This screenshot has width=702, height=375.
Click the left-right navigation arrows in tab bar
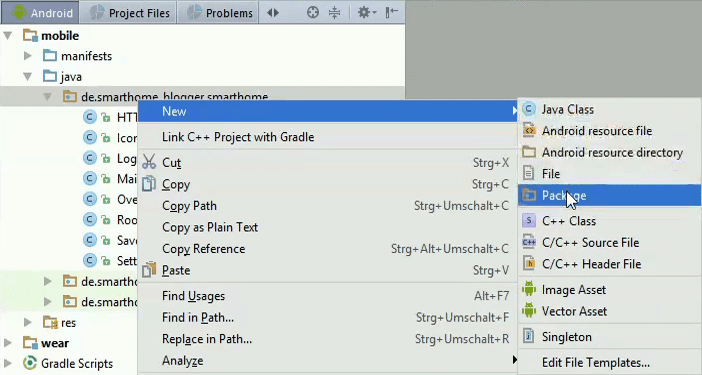pyautogui.click(x=273, y=13)
